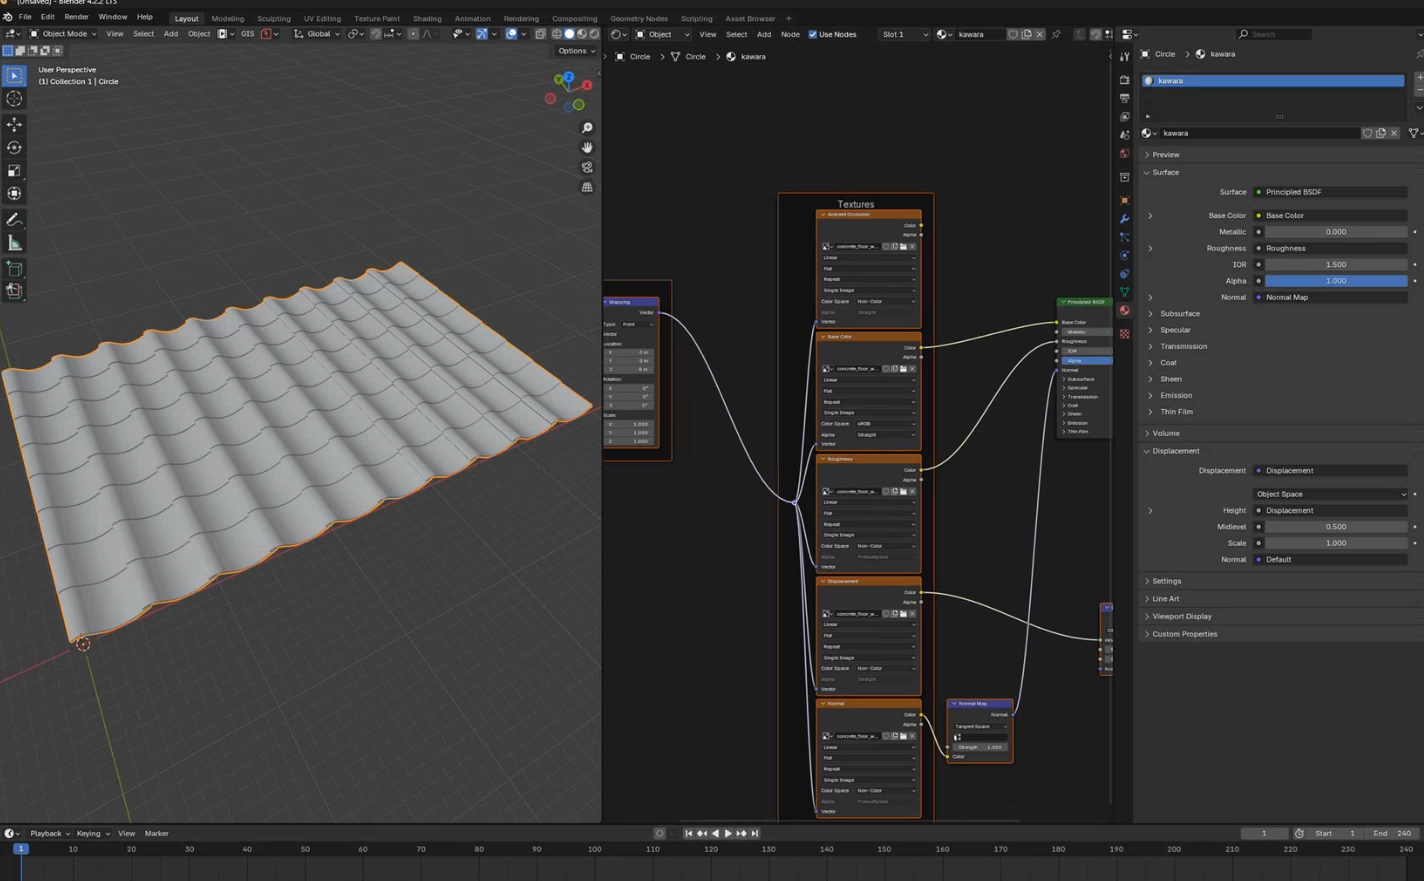Open the Render menu
Image resolution: width=1424 pixels, height=881 pixels.
[76, 17]
